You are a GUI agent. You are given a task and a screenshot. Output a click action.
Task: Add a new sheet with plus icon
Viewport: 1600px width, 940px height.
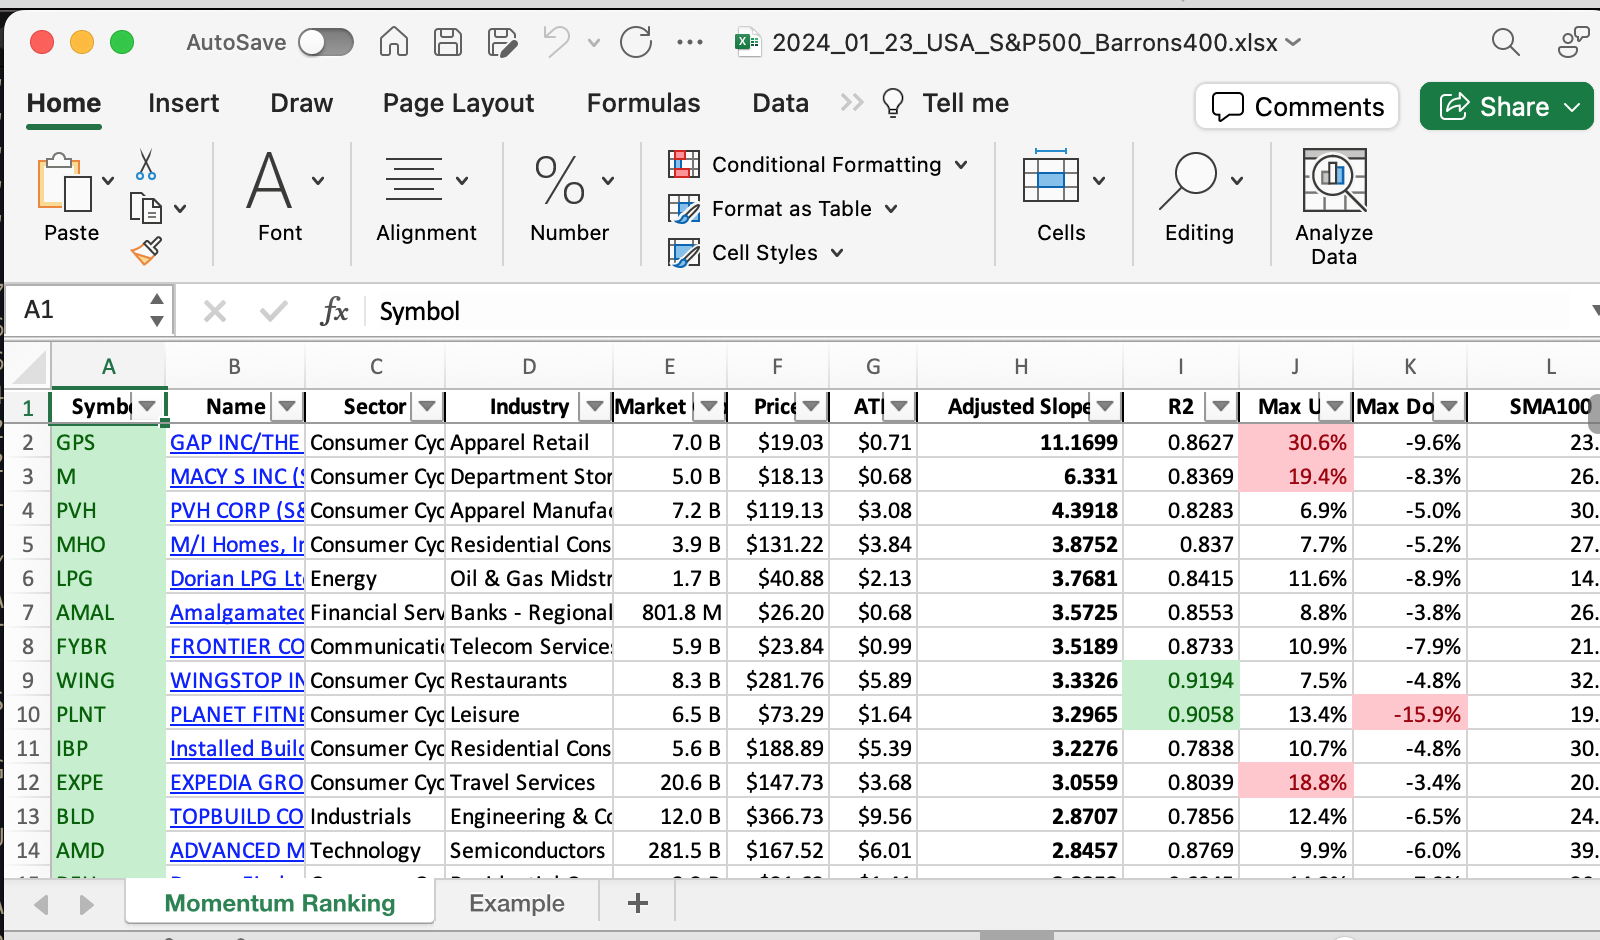tap(637, 903)
